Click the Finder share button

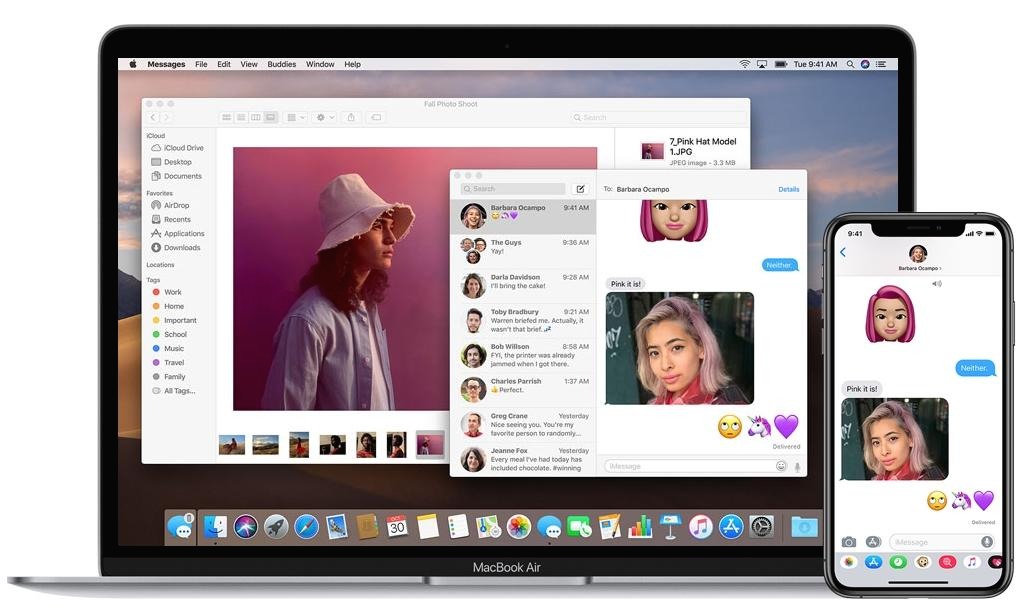(351, 117)
